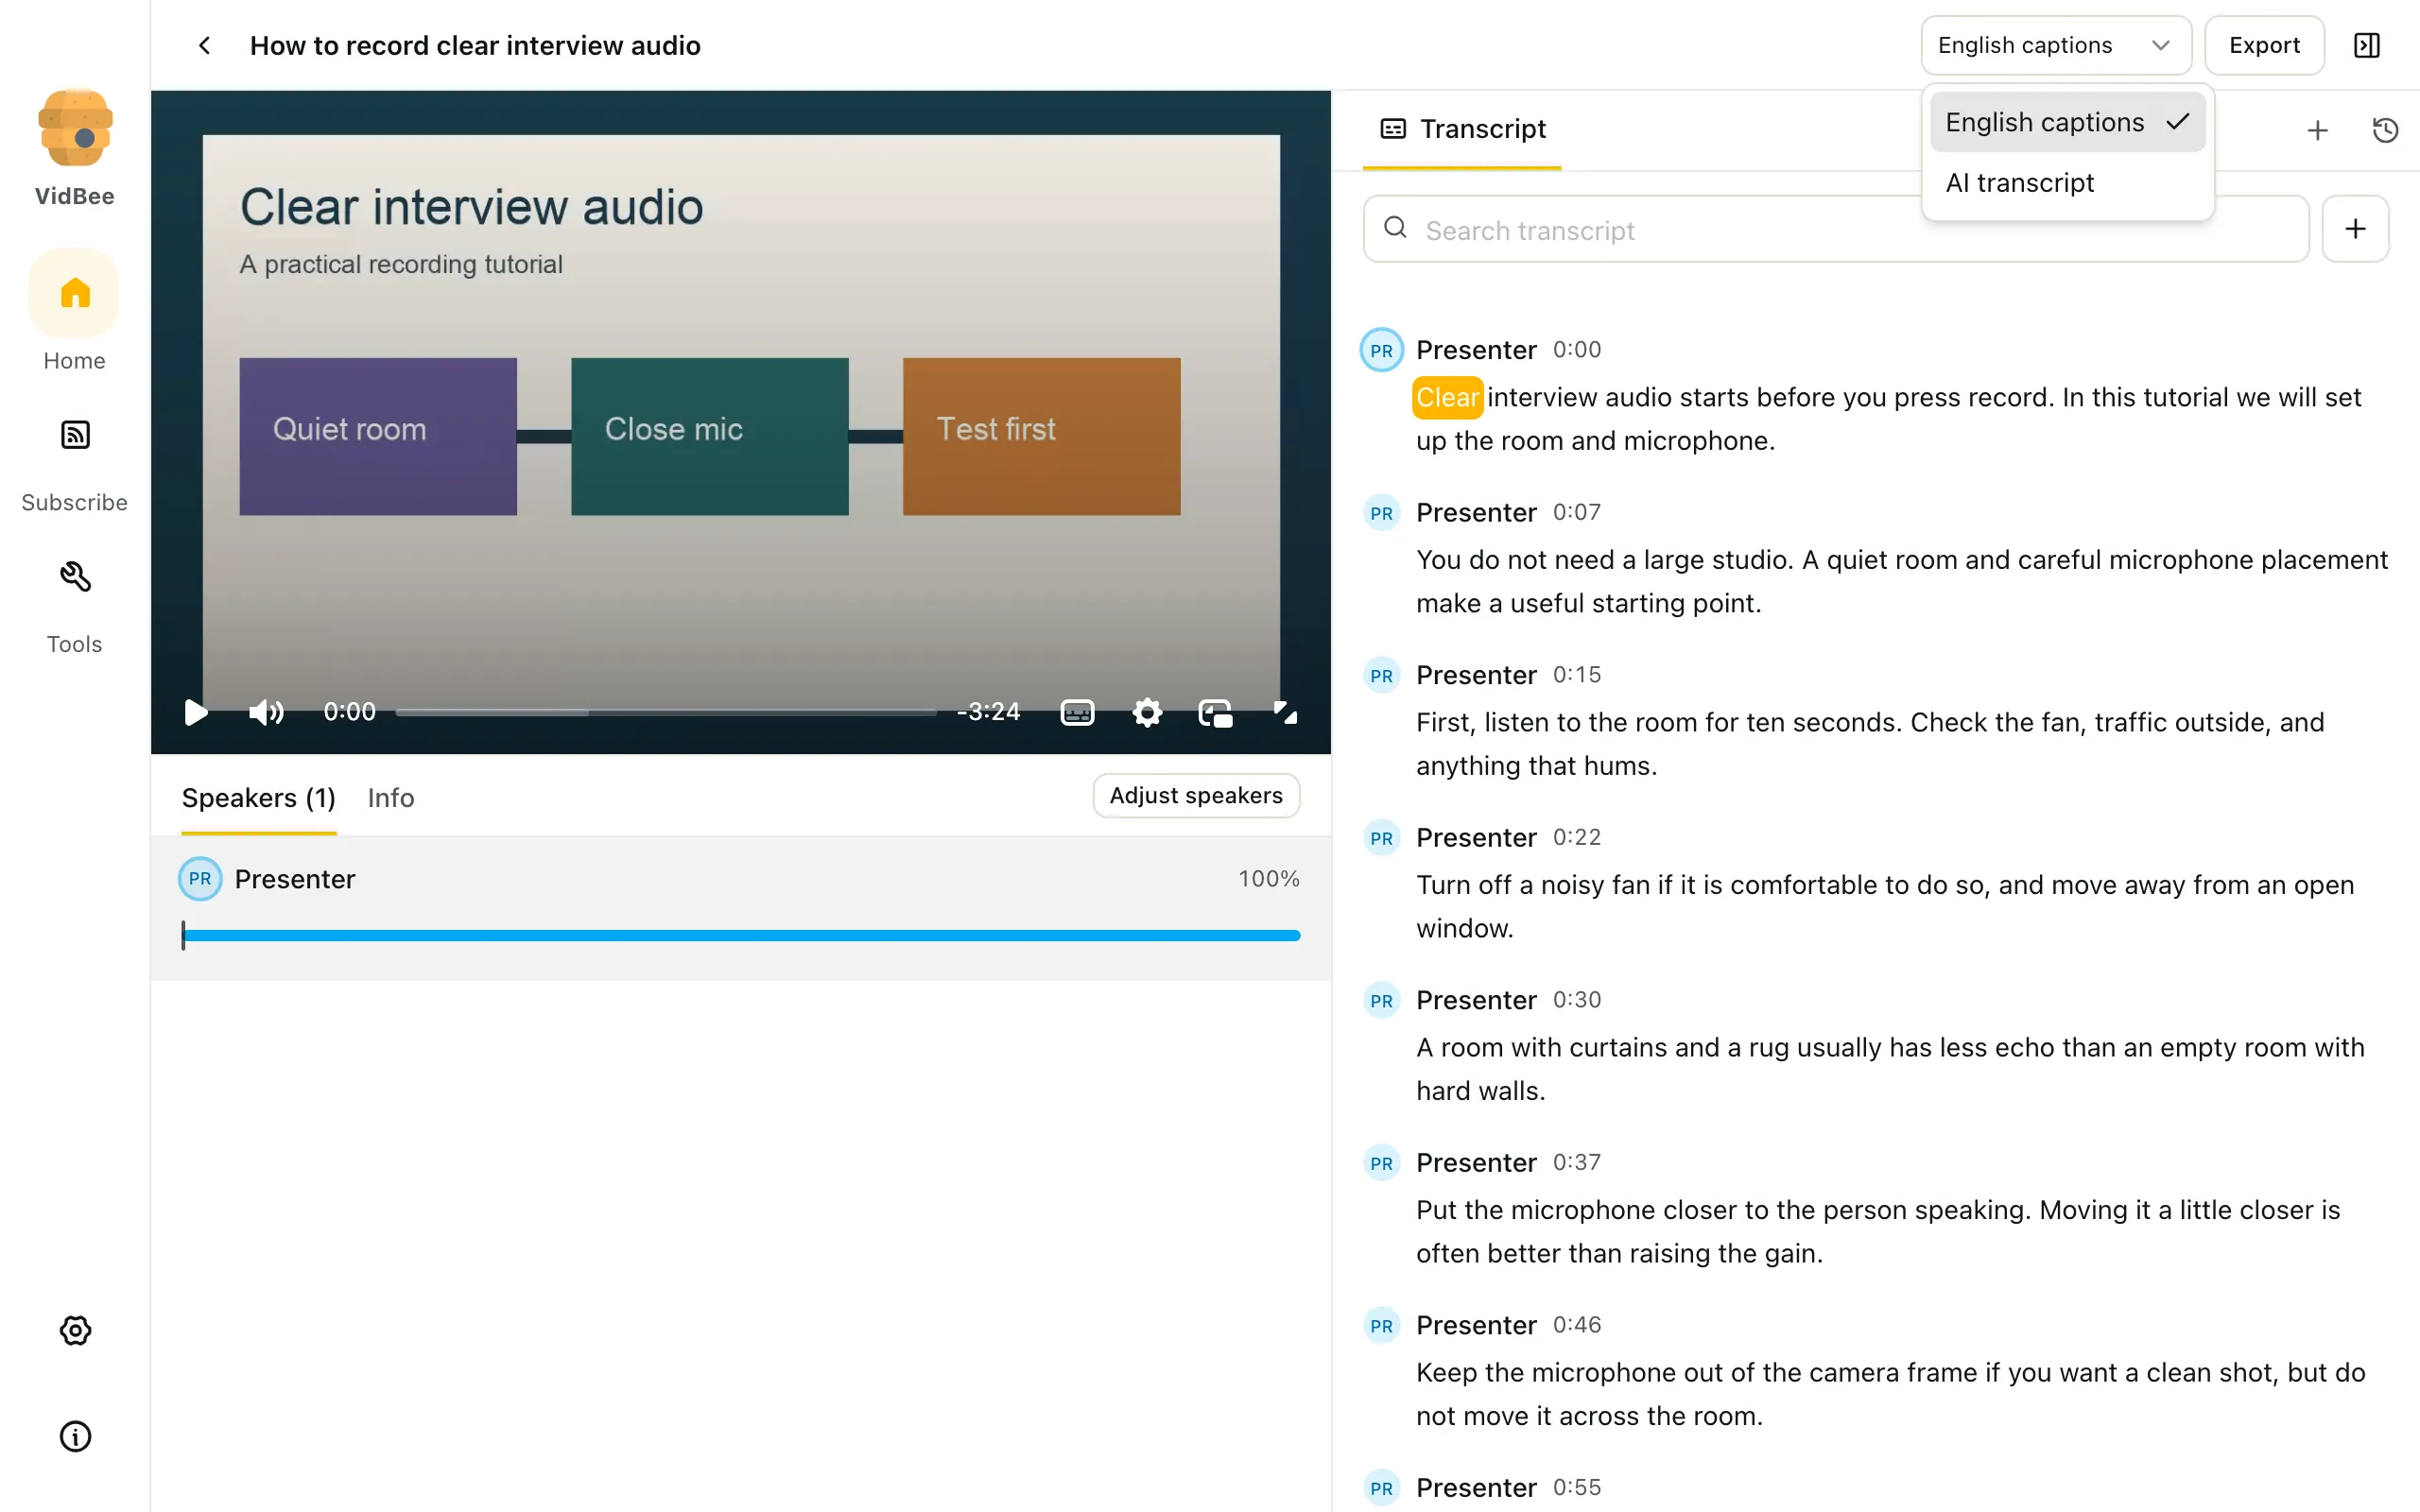Screen dimensions: 2420x1512
Task: Open video player settings gear
Action: pyautogui.click(x=1147, y=713)
